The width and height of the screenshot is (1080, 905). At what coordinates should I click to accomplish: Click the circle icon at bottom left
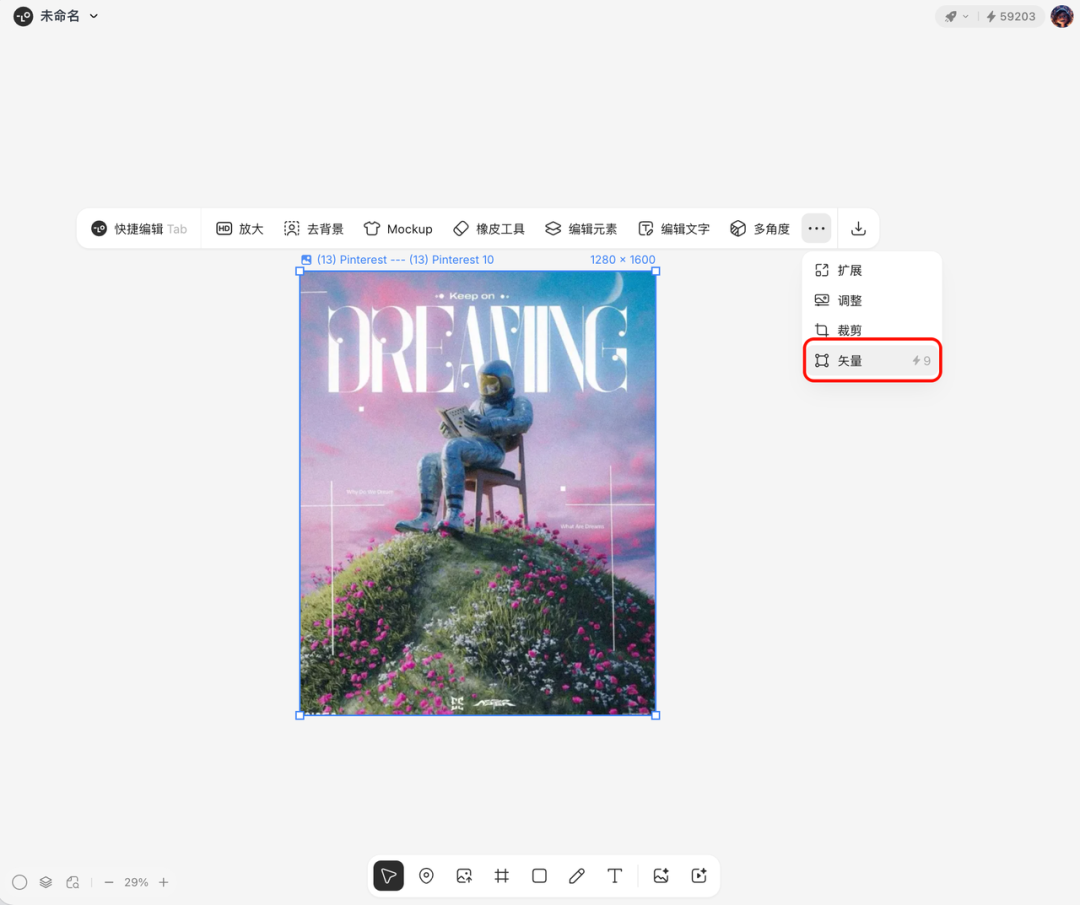coord(20,882)
